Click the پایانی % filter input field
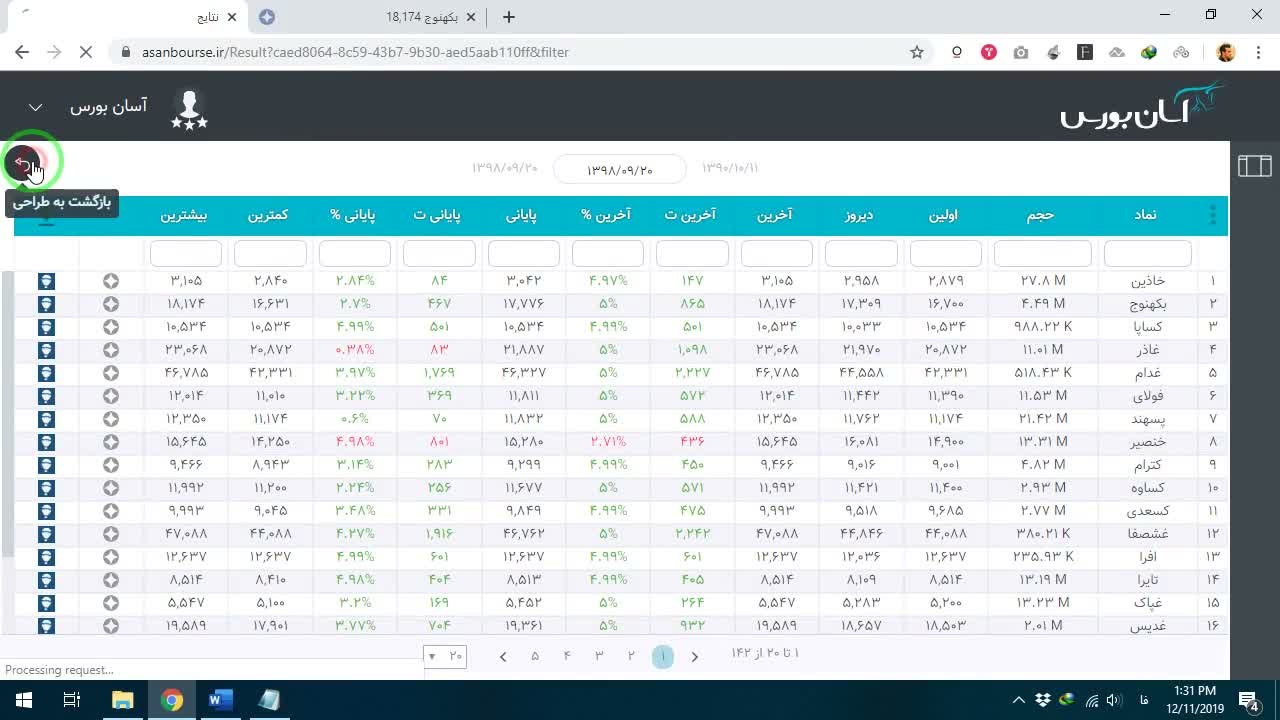Viewport: 1280px width, 720px height. (x=354, y=254)
